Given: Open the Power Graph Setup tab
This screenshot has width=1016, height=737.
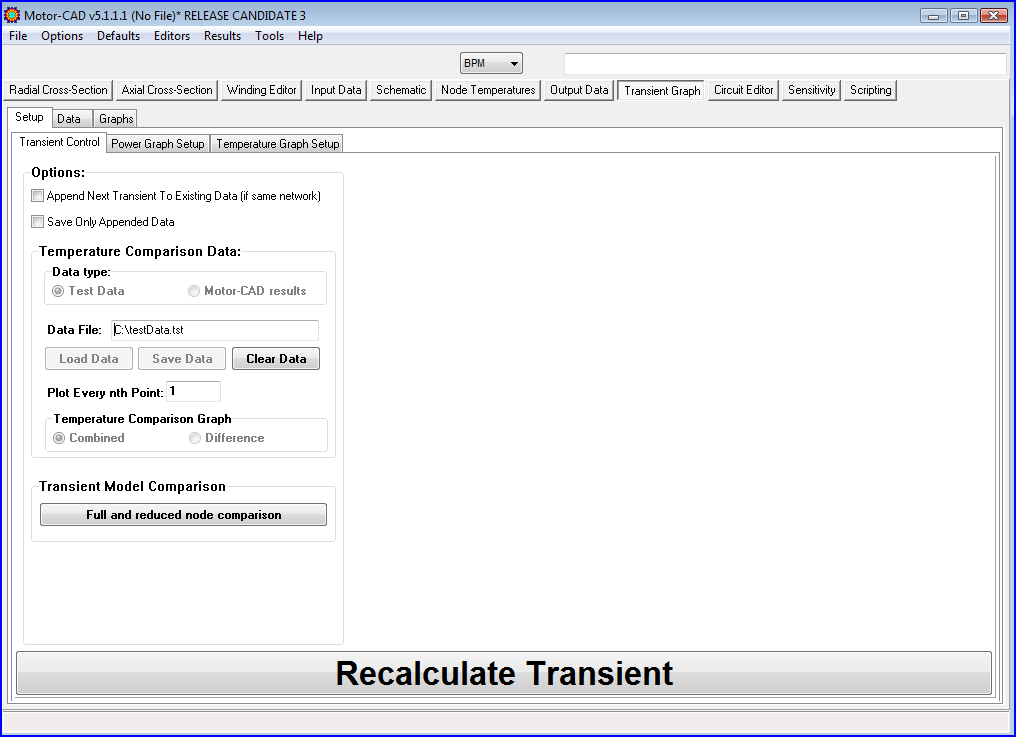Looking at the screenshot, I should click(158, 144).
